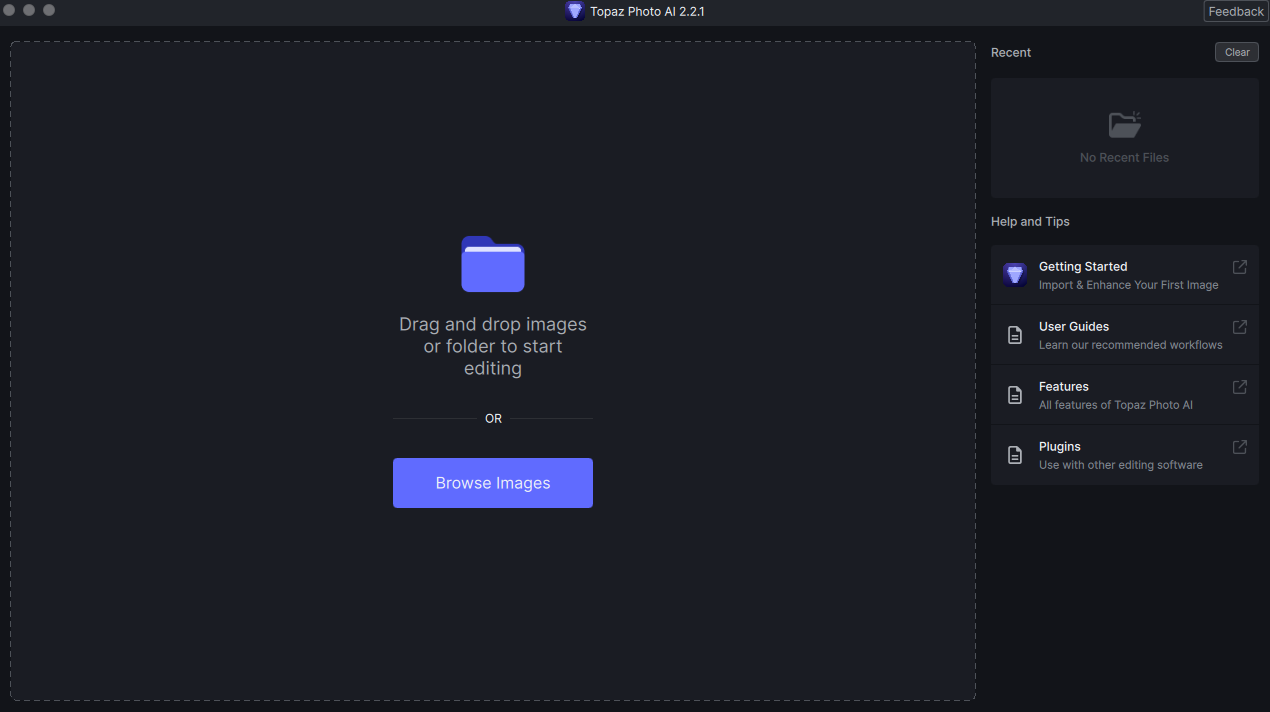Close the Topaz Photo AI window
Viewport: 1270px width, 712px height.
pyautogui.click(x=10, y=10)
